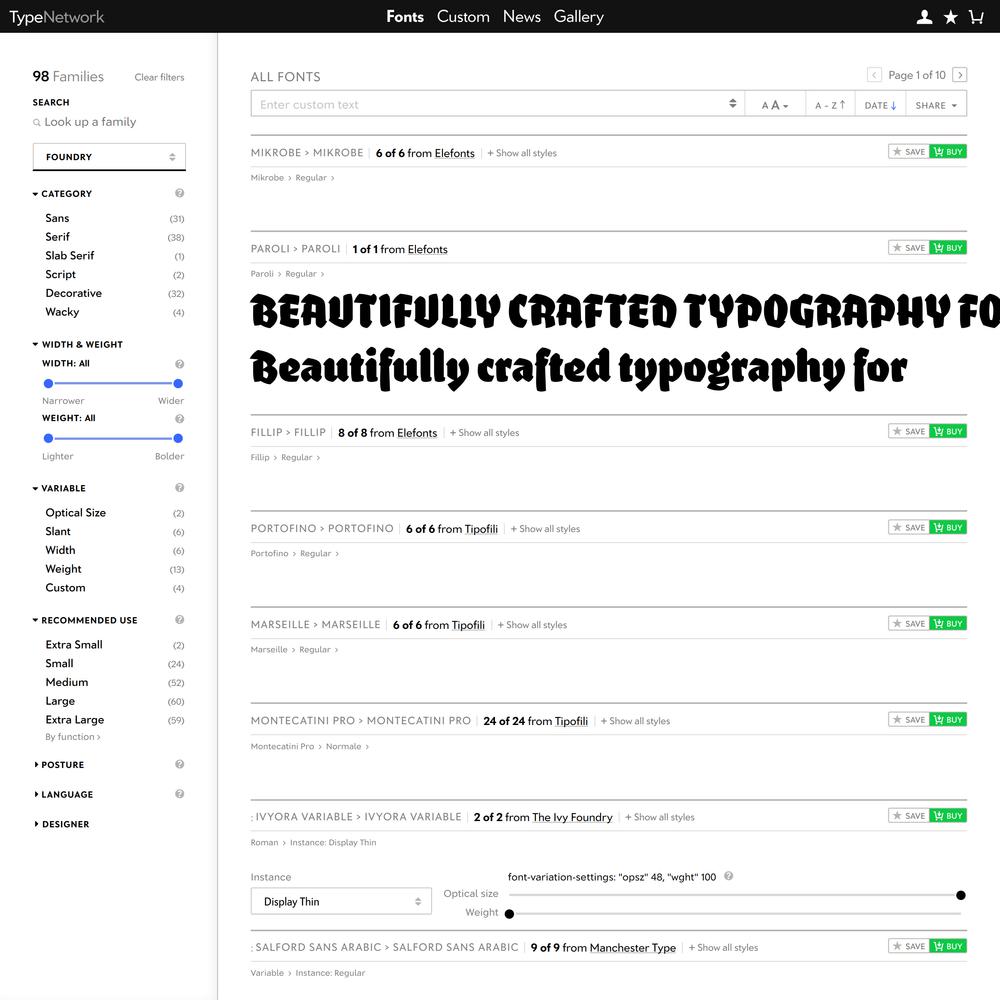This screenshot has height=1000, width=1000.
Task: Click Width help question mark icon
Action: [179, 364]
